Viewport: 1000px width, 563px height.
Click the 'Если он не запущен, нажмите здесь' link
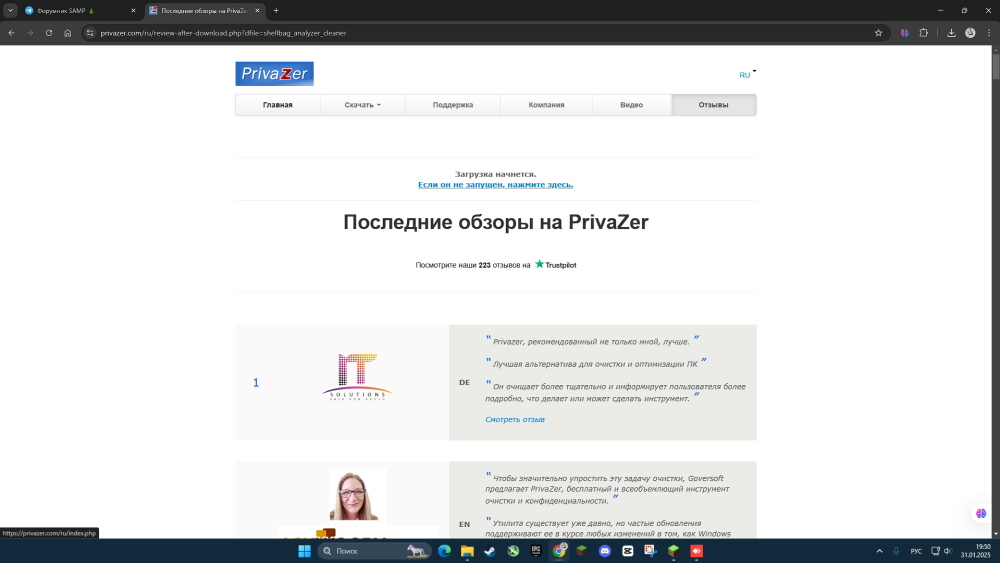496,185
